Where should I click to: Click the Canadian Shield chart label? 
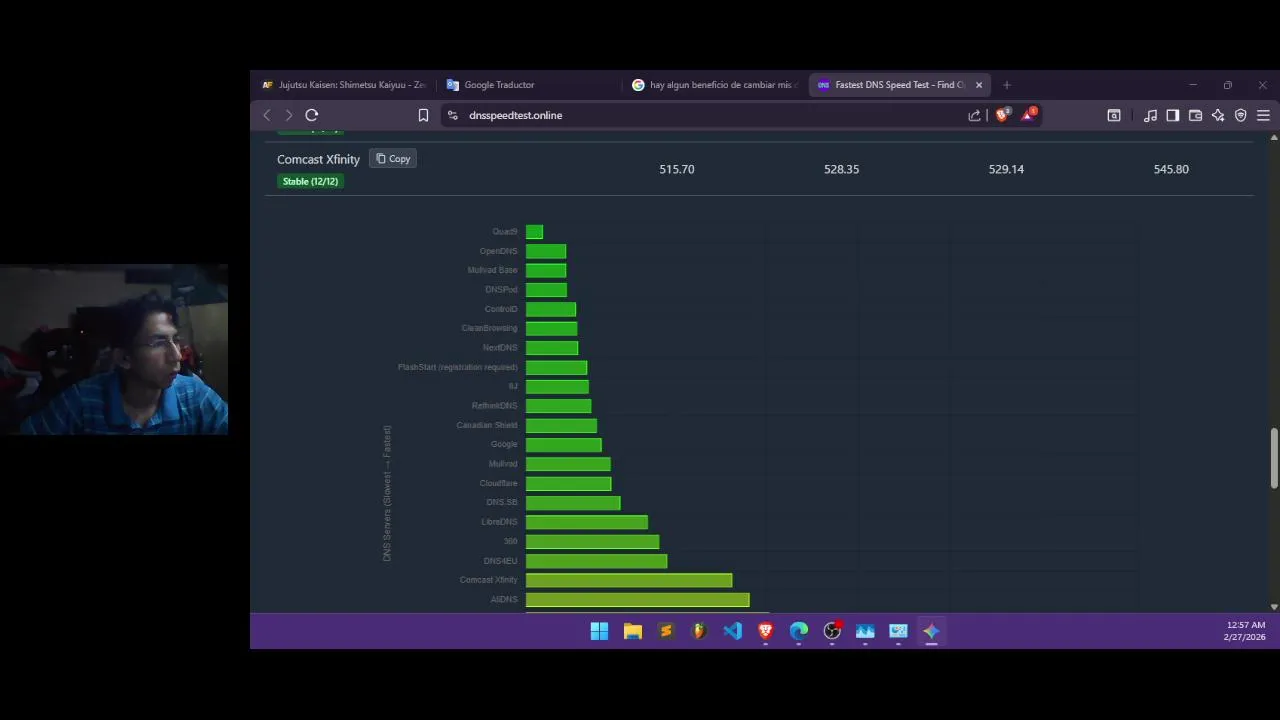pos(487,425)
